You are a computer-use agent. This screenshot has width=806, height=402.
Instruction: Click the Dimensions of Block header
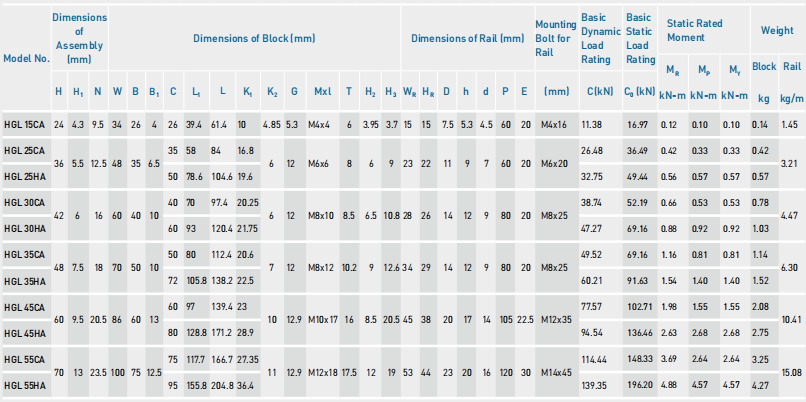click(254, 38)
